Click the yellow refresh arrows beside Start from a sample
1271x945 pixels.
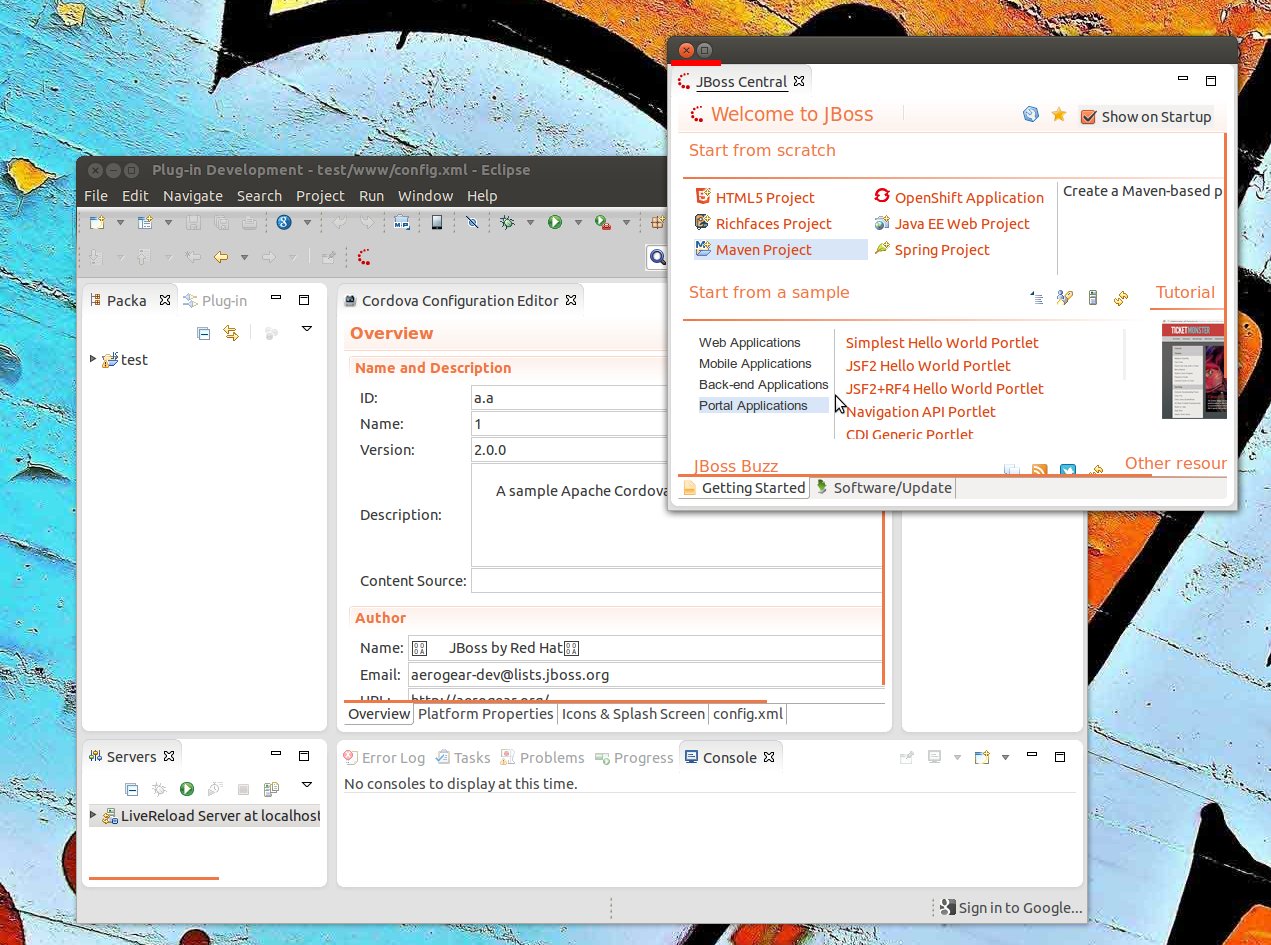[x=1121, y=297]
